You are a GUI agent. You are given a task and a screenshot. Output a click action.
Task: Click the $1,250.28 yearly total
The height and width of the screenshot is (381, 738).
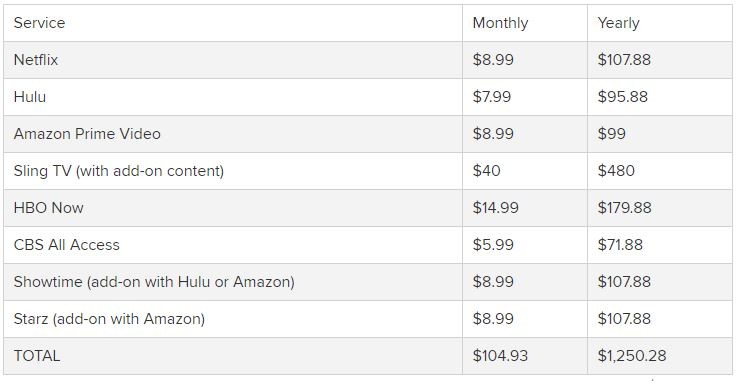632,356
